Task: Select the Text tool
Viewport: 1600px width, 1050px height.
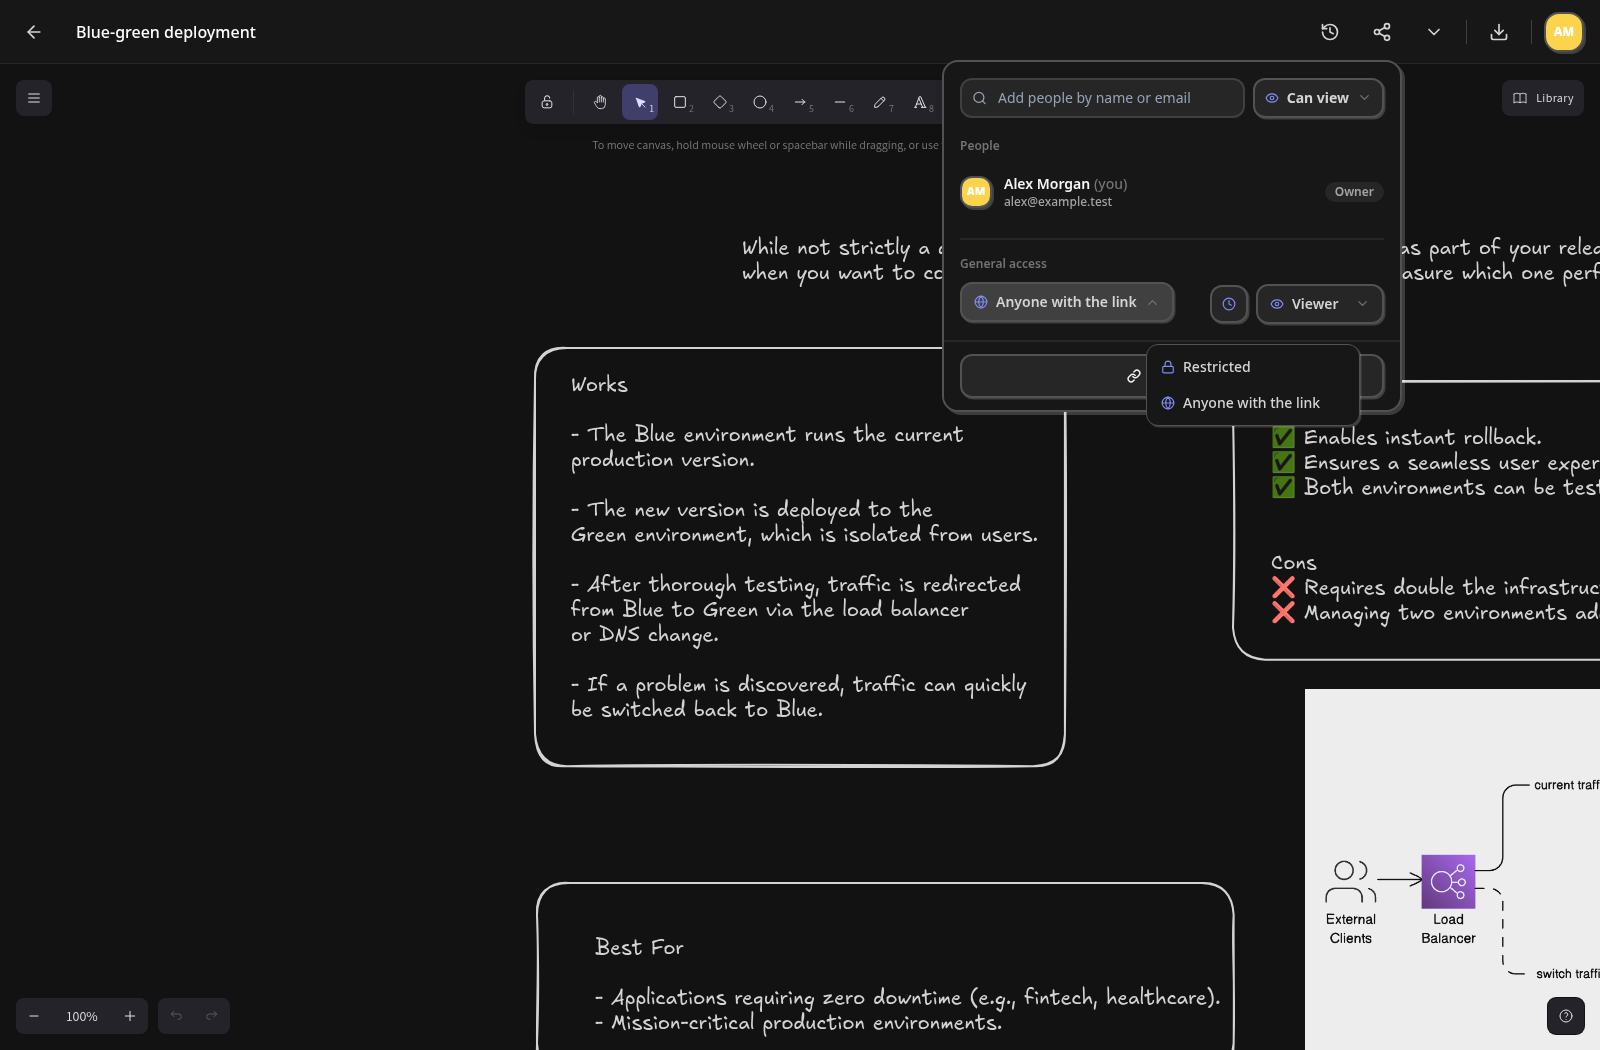Action: [x=920, y=102]
